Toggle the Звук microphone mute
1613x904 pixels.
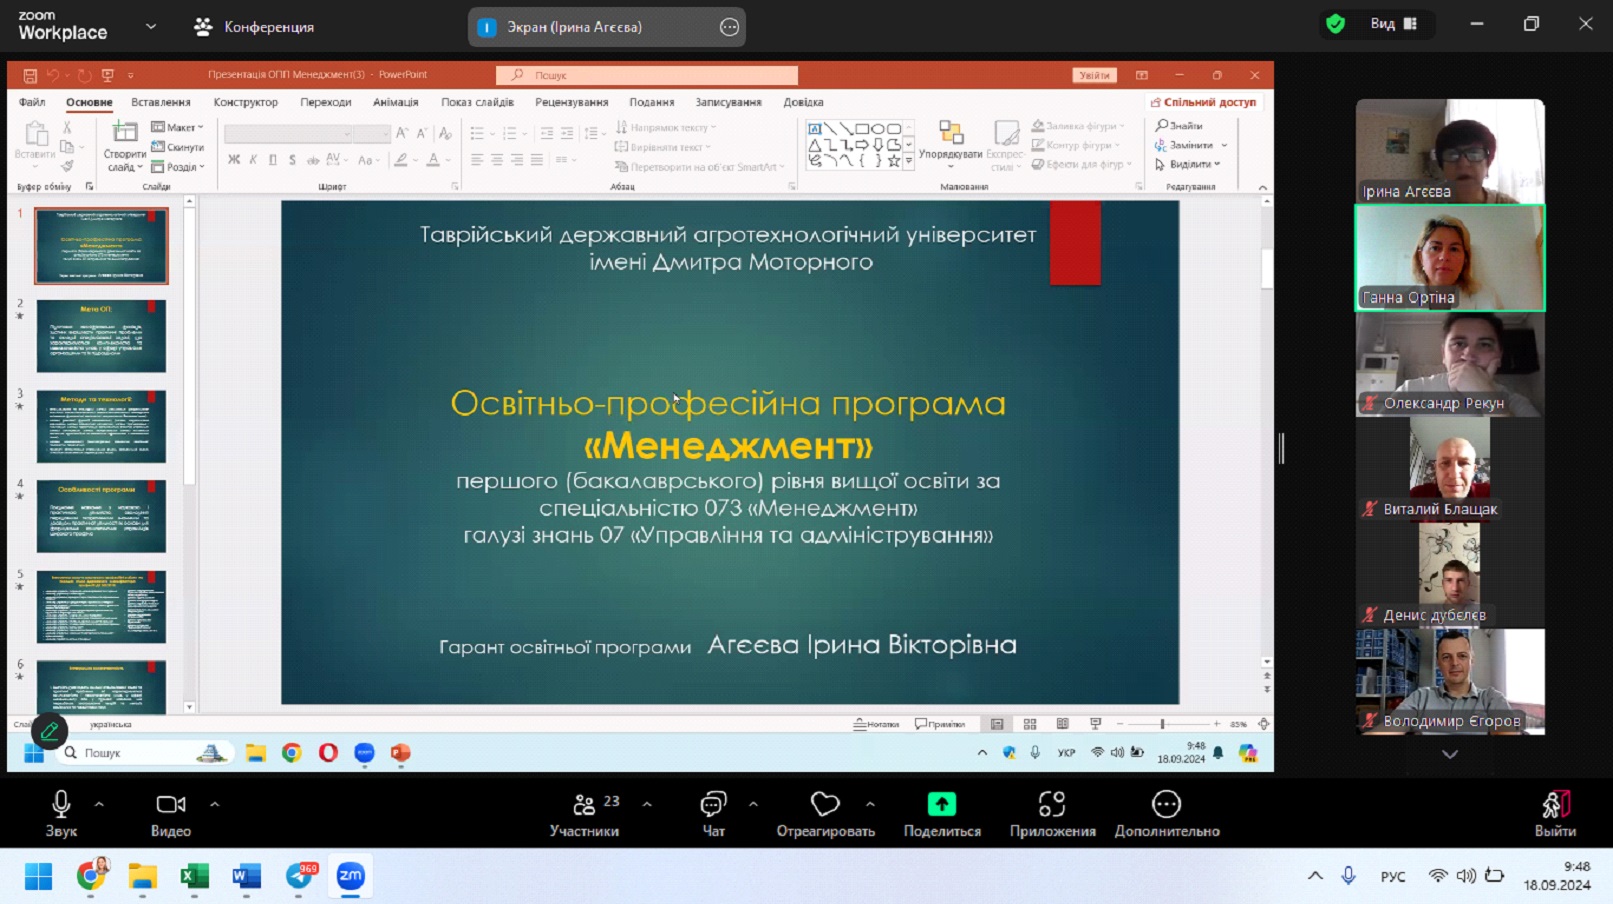(61, 814)
